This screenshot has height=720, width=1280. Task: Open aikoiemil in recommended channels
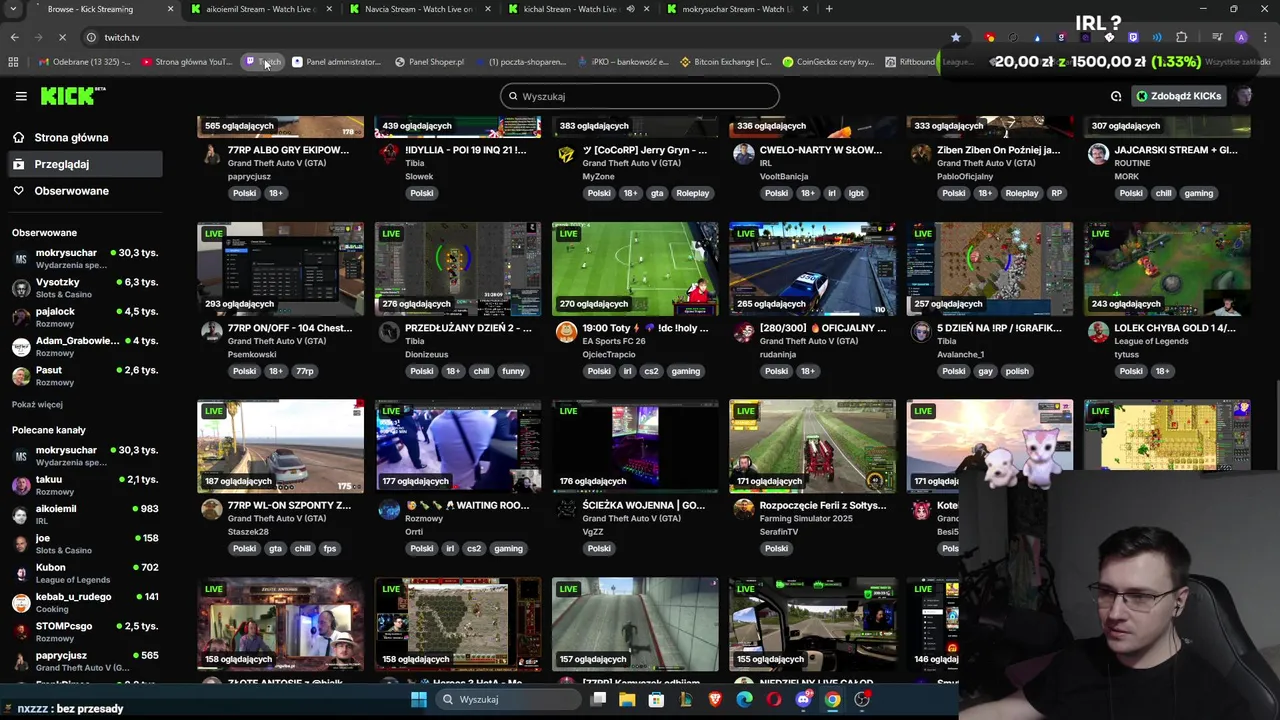(x=84, y=514)
